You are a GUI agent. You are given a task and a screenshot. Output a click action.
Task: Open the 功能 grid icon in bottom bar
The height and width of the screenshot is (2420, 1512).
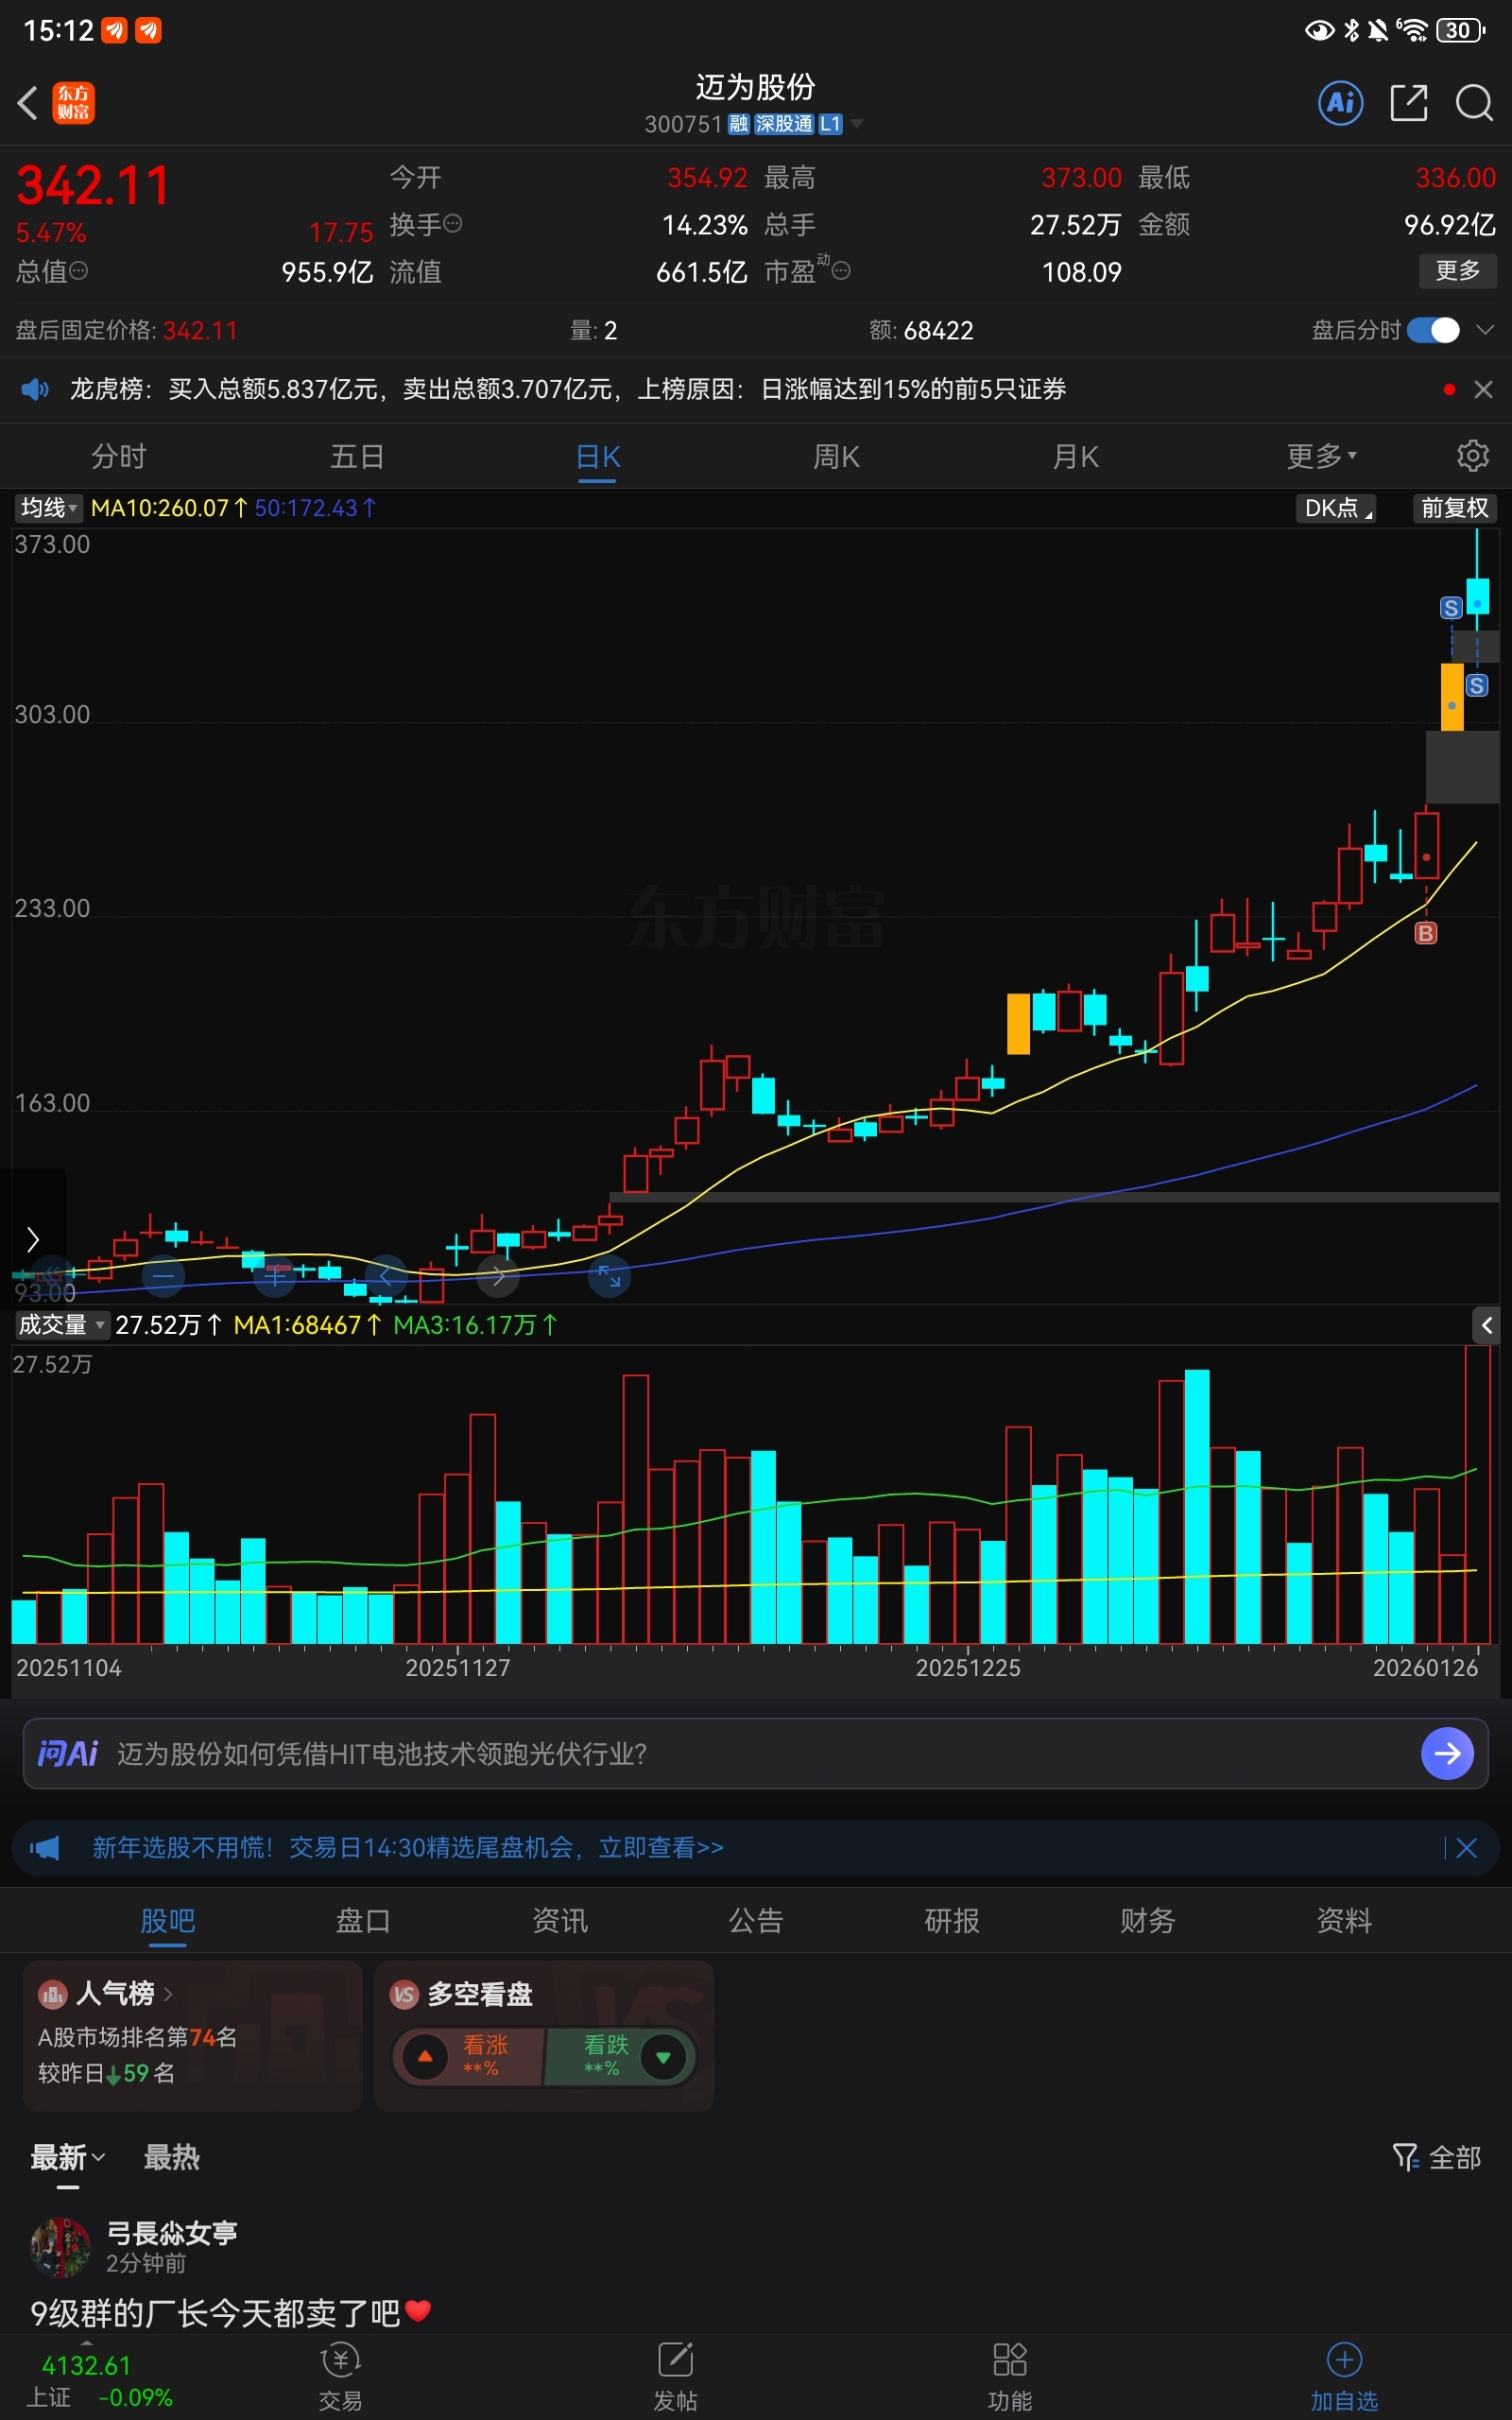(x=1010, y=2360)
